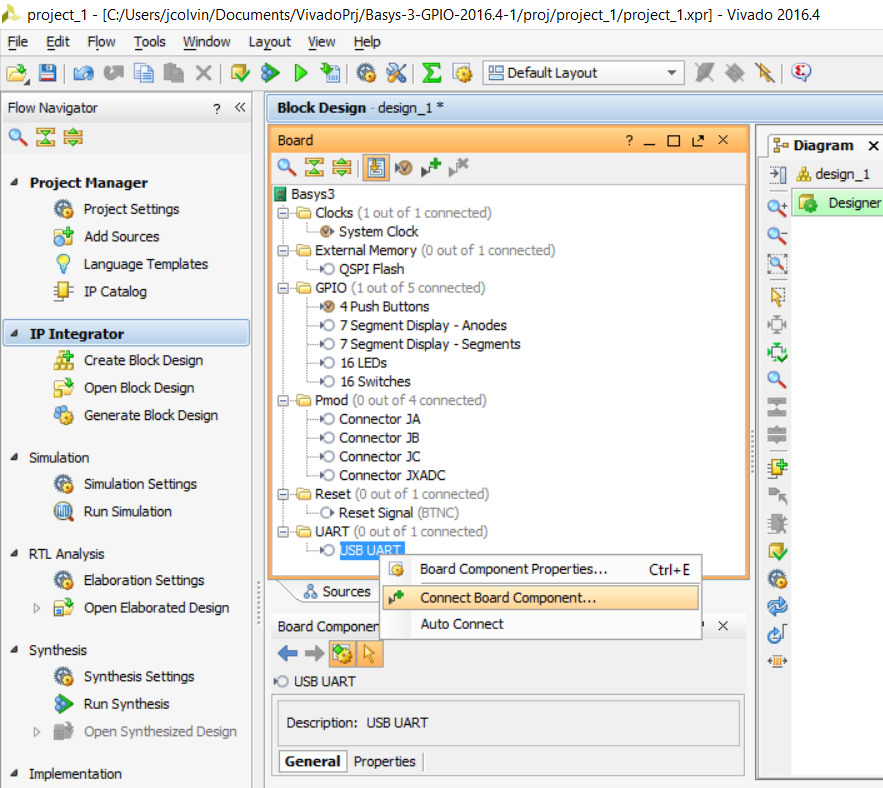
Task: Click the Connect Board Component plus icon
Action: [431, 167]
